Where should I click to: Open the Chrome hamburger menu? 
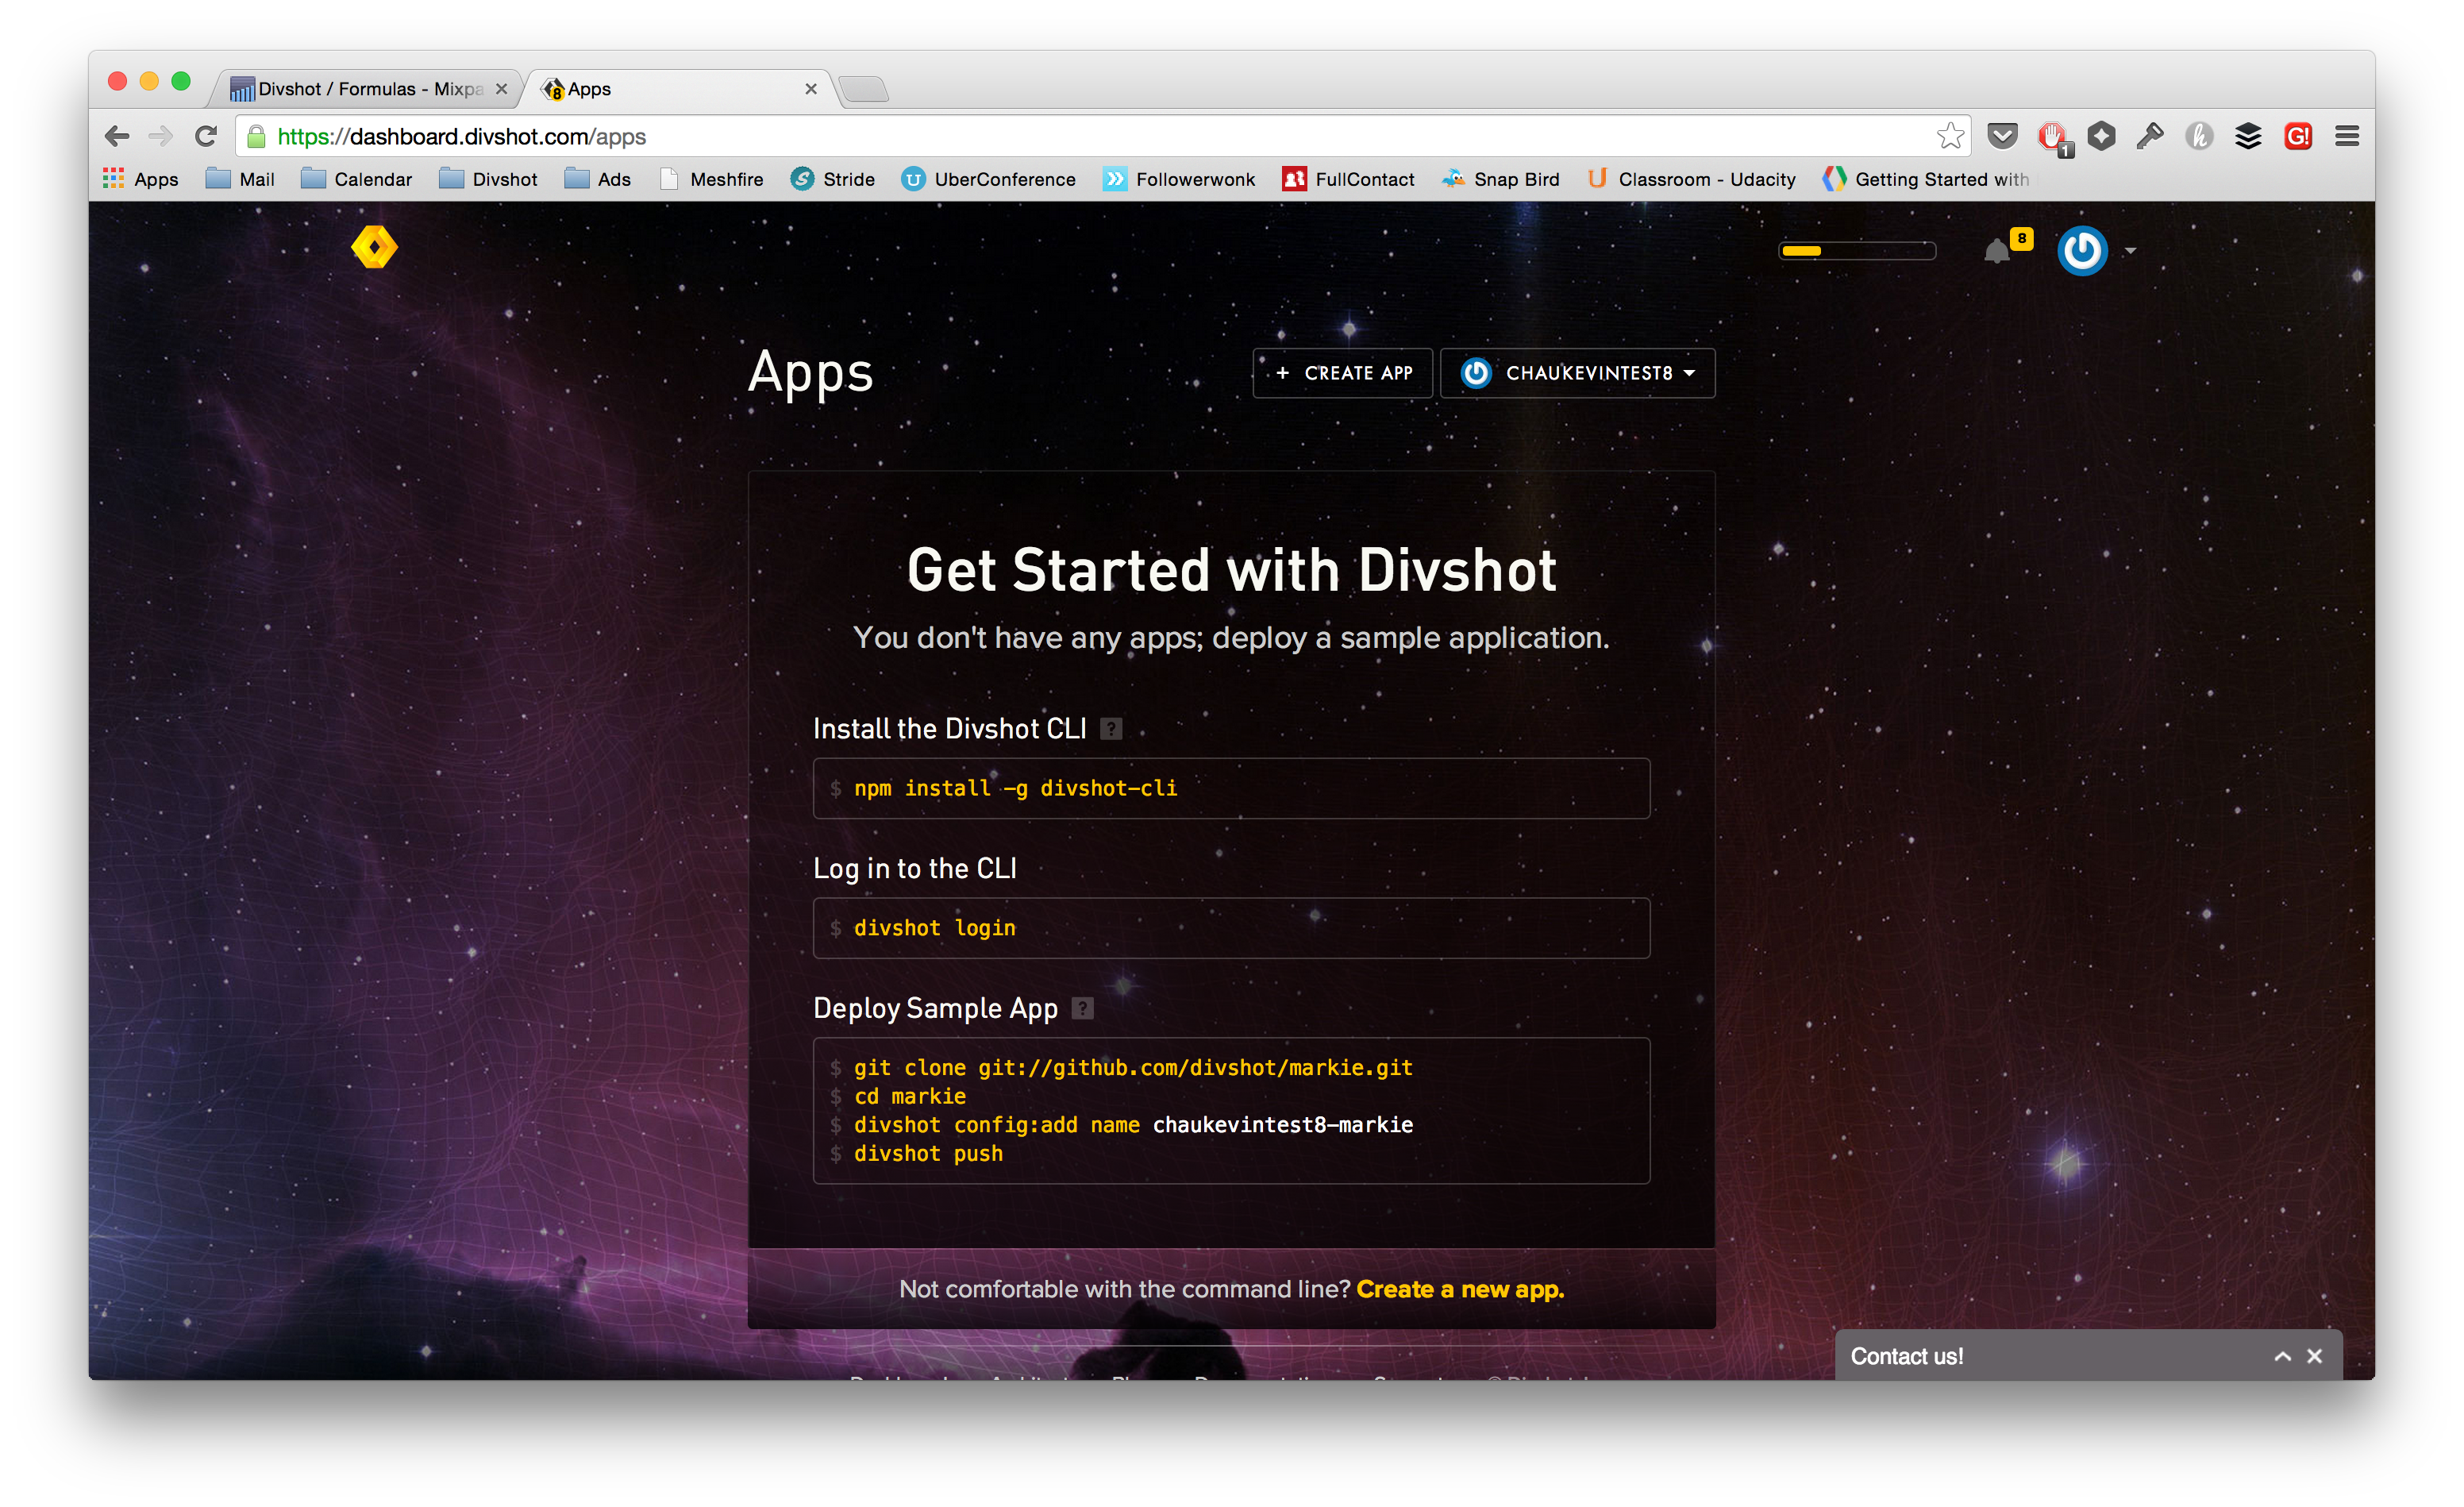coord(2347,136)
